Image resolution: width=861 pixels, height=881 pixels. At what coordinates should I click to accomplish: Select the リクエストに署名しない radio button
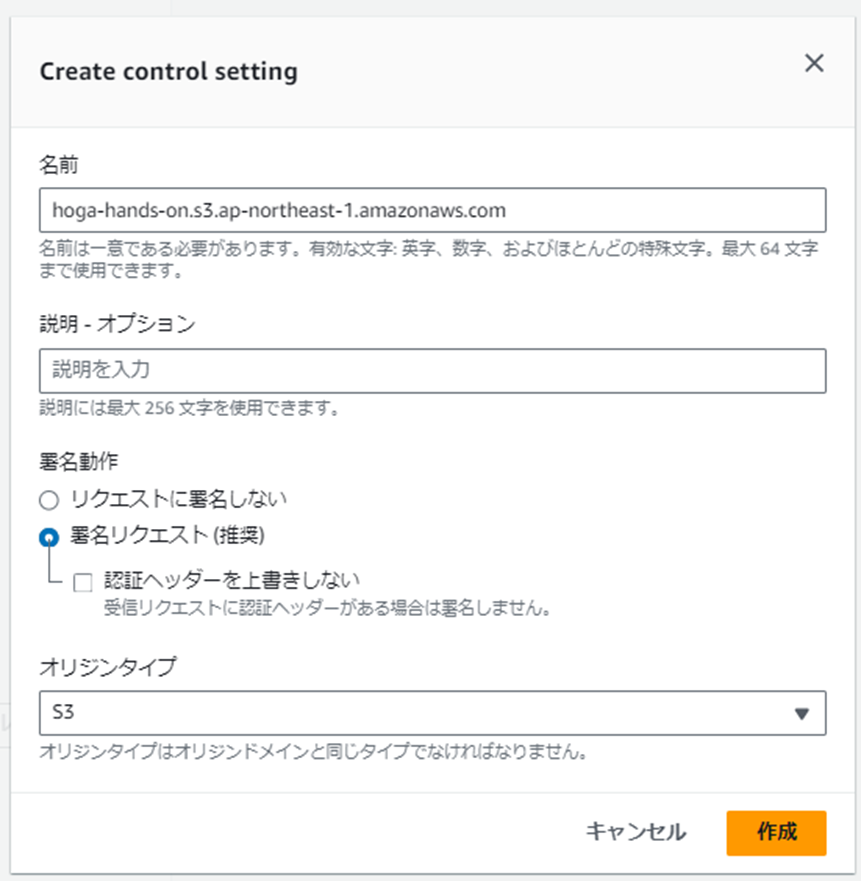[x=49, y=500]
